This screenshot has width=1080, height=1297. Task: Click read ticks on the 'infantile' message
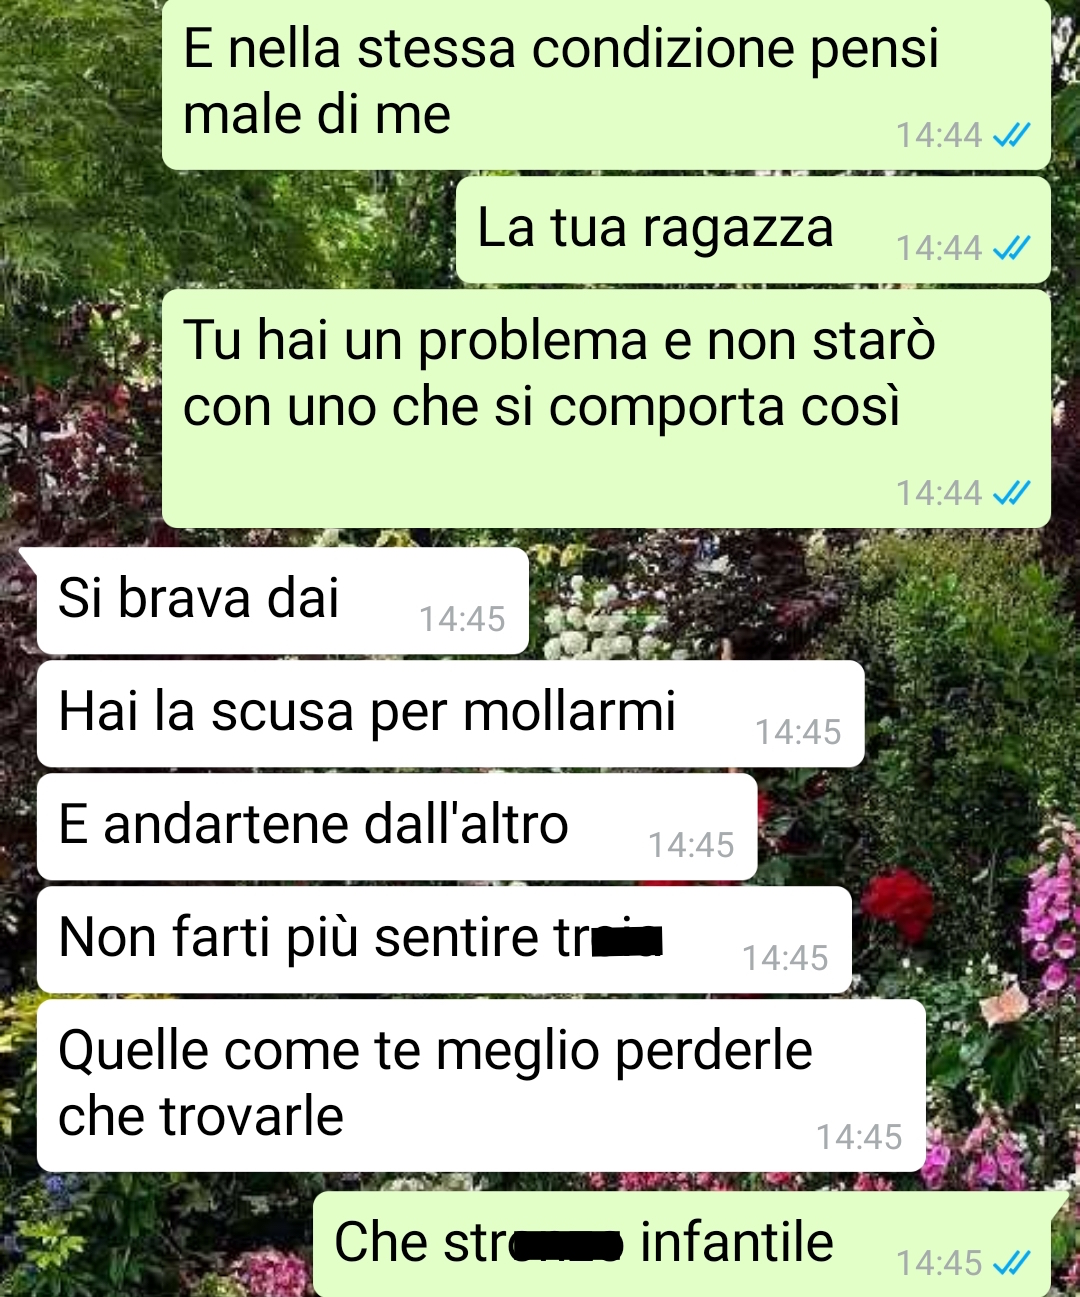pos(1011,1262)
